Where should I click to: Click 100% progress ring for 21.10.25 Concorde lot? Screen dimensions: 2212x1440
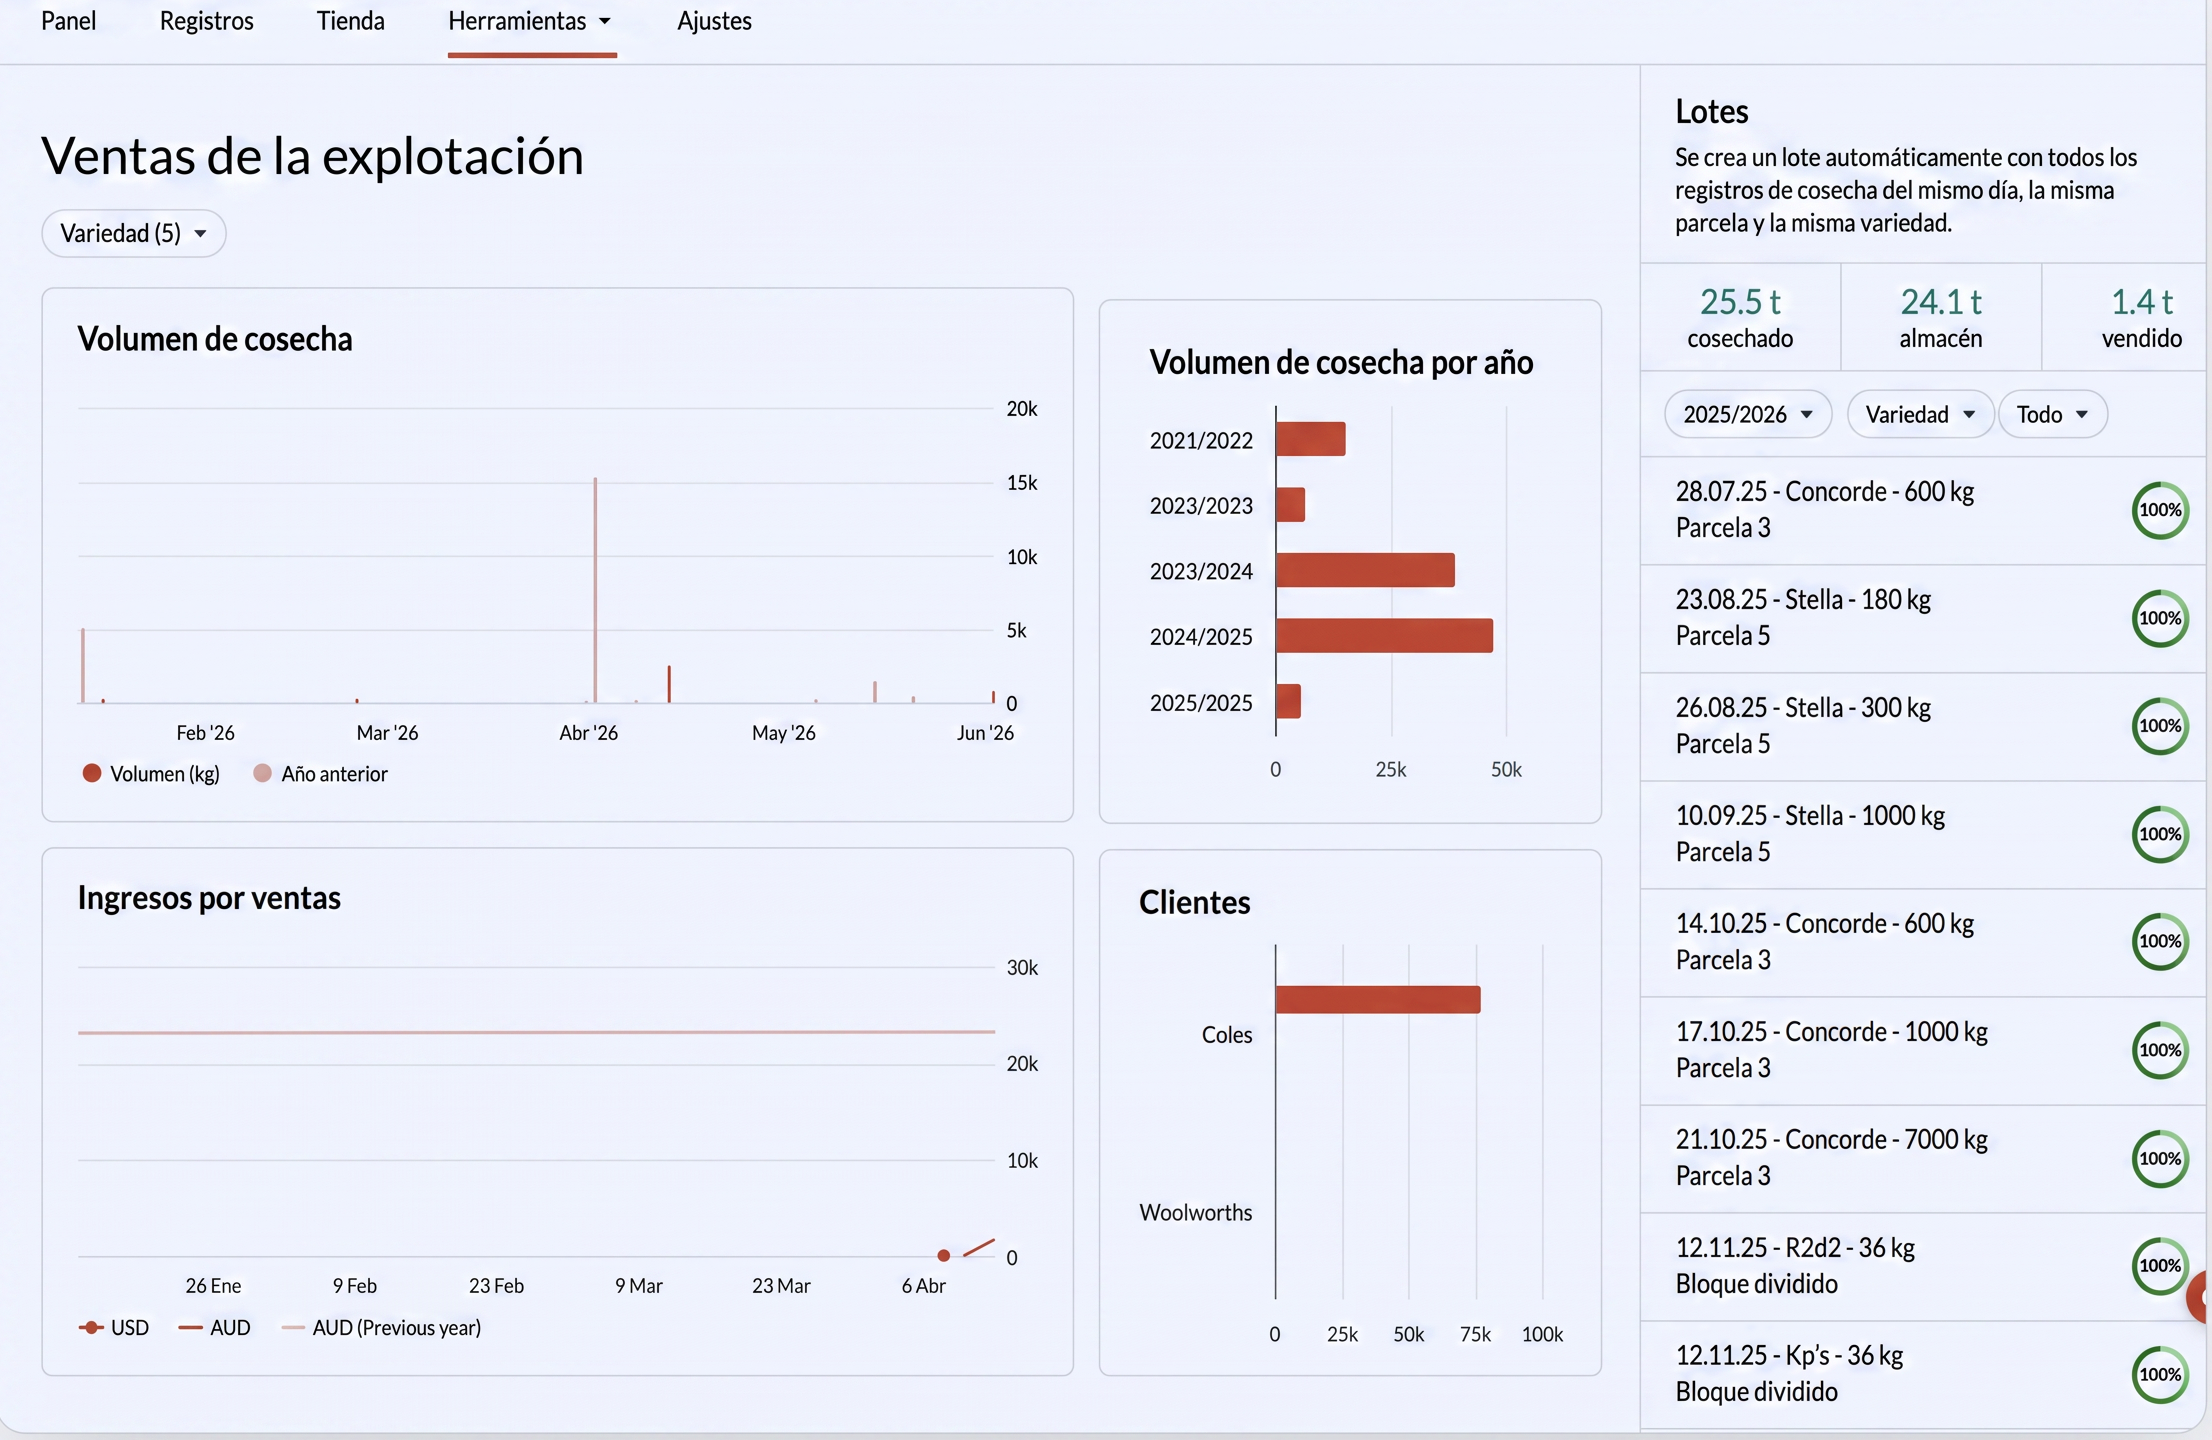(x=2160, y=1158)
